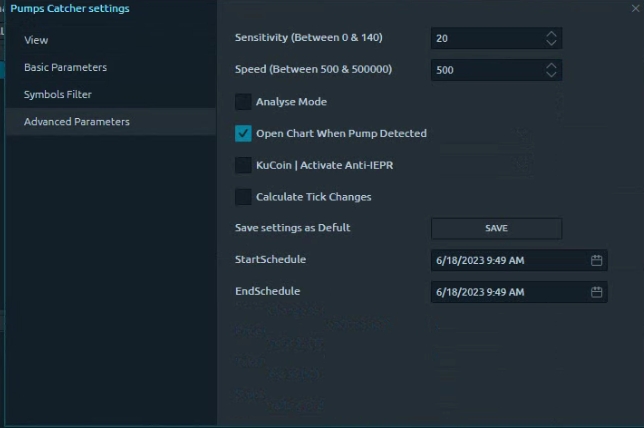Enable Calculate Tick Changes checkbox
The image size is (644, 428).
click(243, 197)
